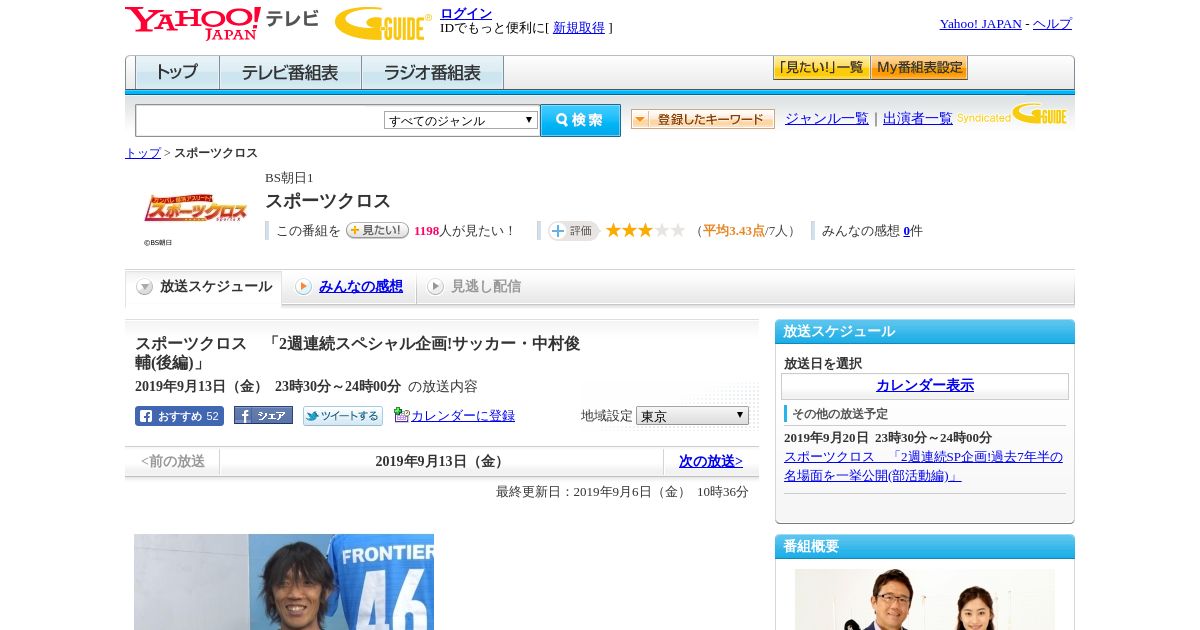Open the すべてのジャンル genre dropdown
1200x630 pixels.
[x=461, y=120]
